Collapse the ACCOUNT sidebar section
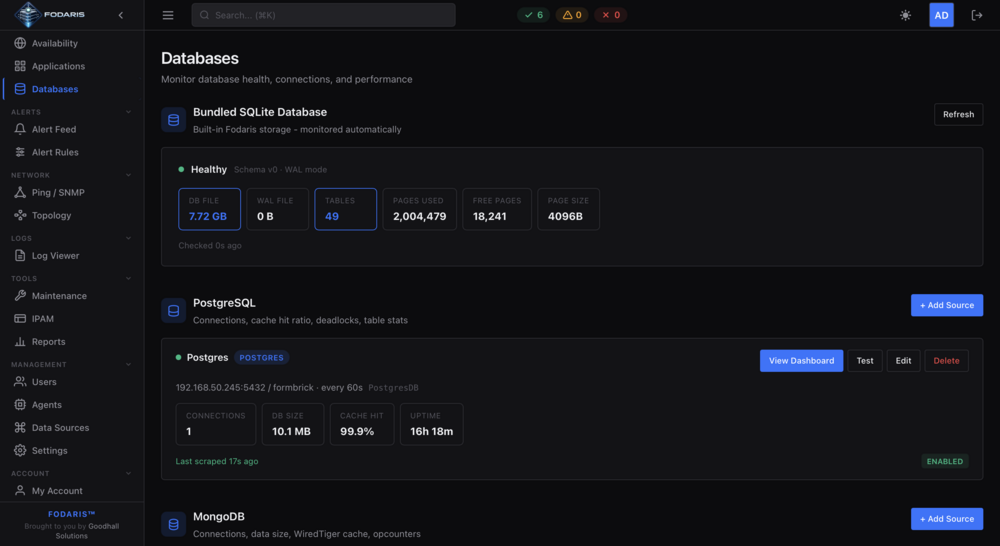Screen dimensions: 1000x546 128,474
